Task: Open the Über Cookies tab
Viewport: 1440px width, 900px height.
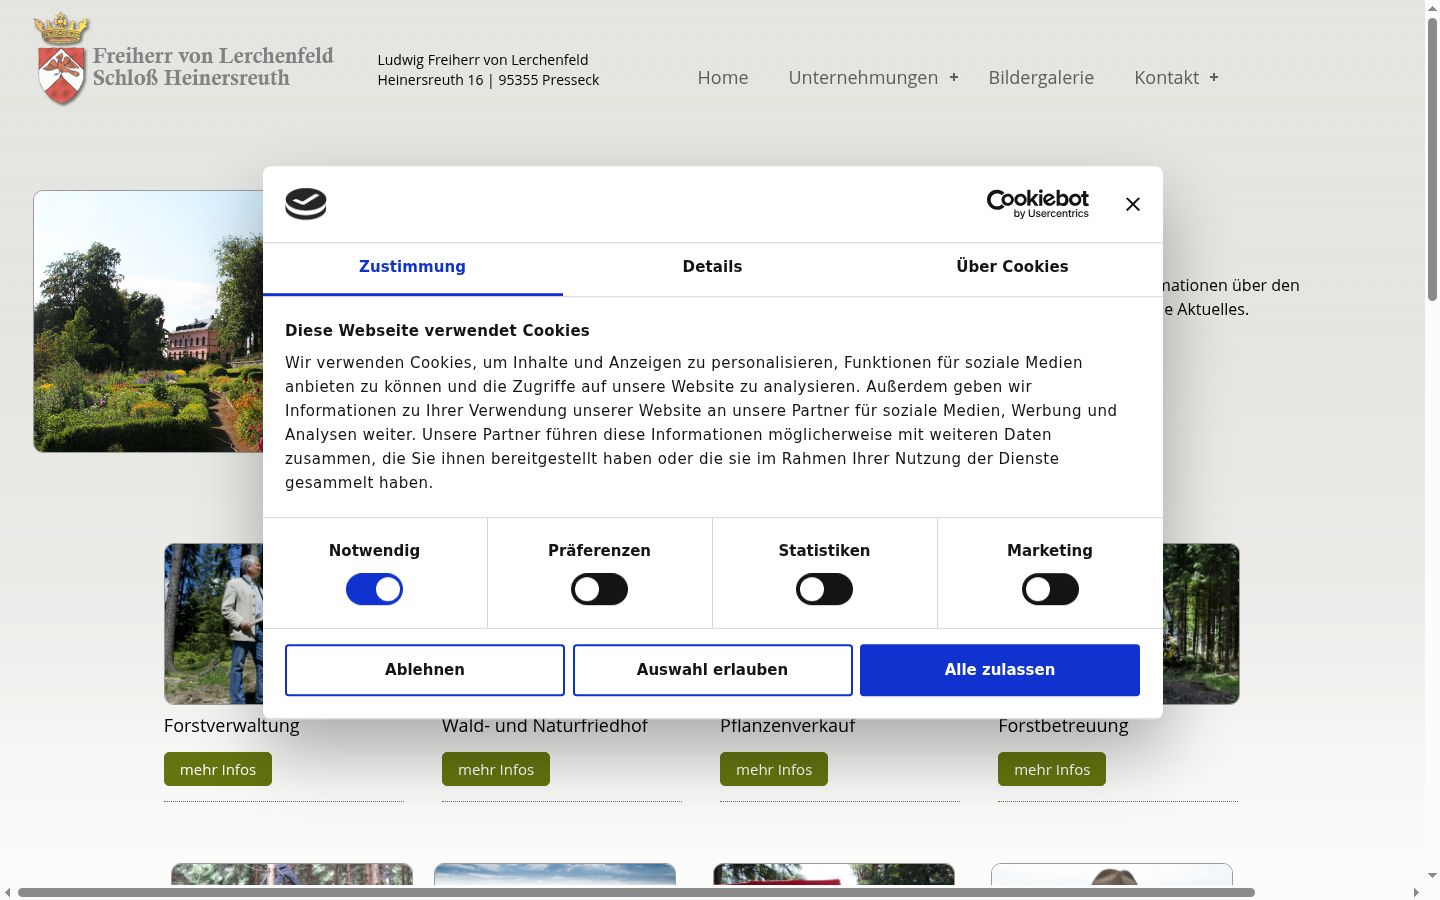Action: (1013, 268)
